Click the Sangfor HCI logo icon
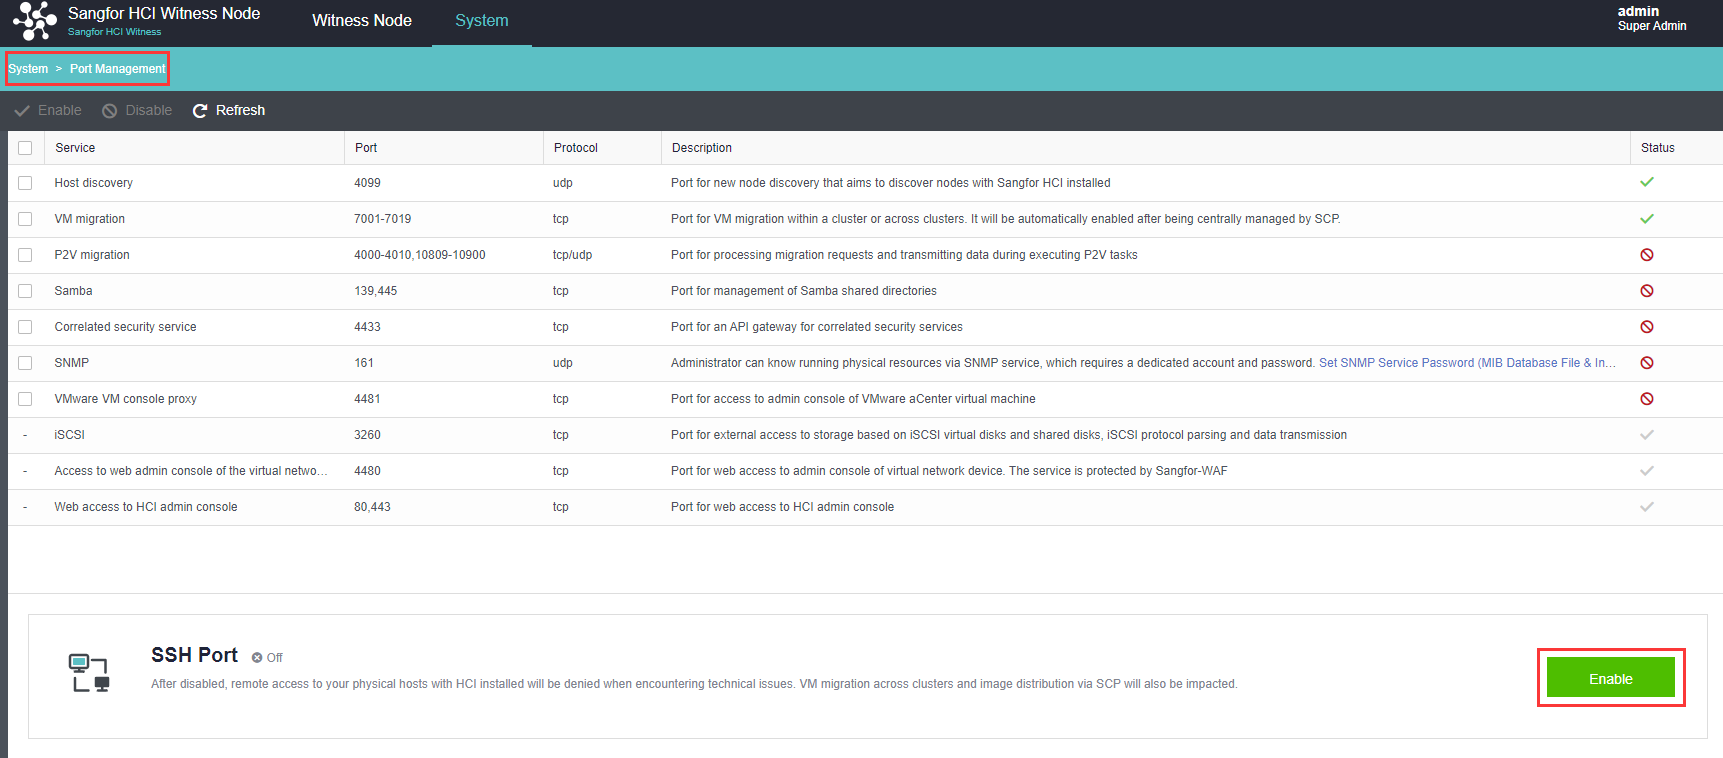 click(35, 21)
